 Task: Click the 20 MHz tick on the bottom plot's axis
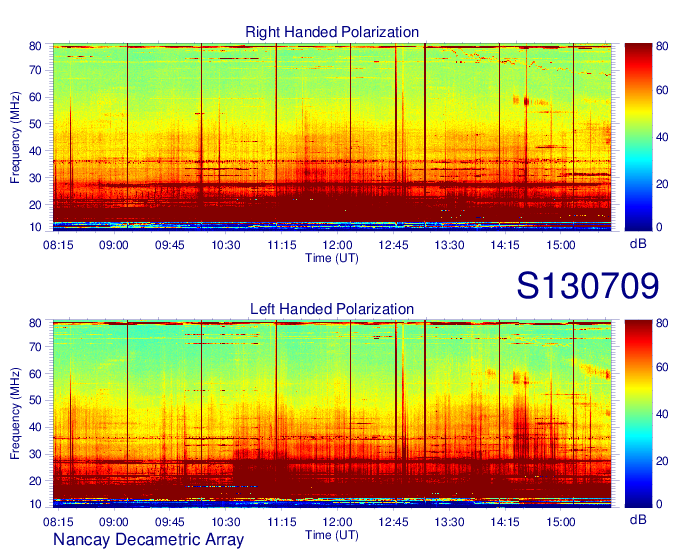point(35,481)
